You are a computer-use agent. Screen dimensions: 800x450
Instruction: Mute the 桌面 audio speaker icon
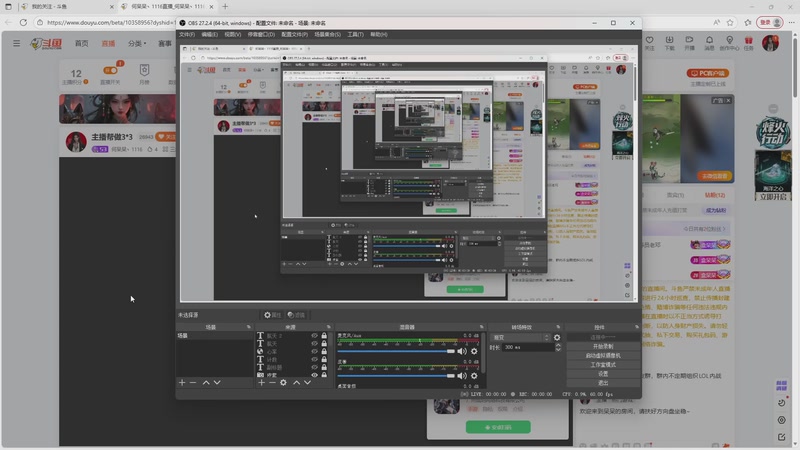[x=462, y=376]
